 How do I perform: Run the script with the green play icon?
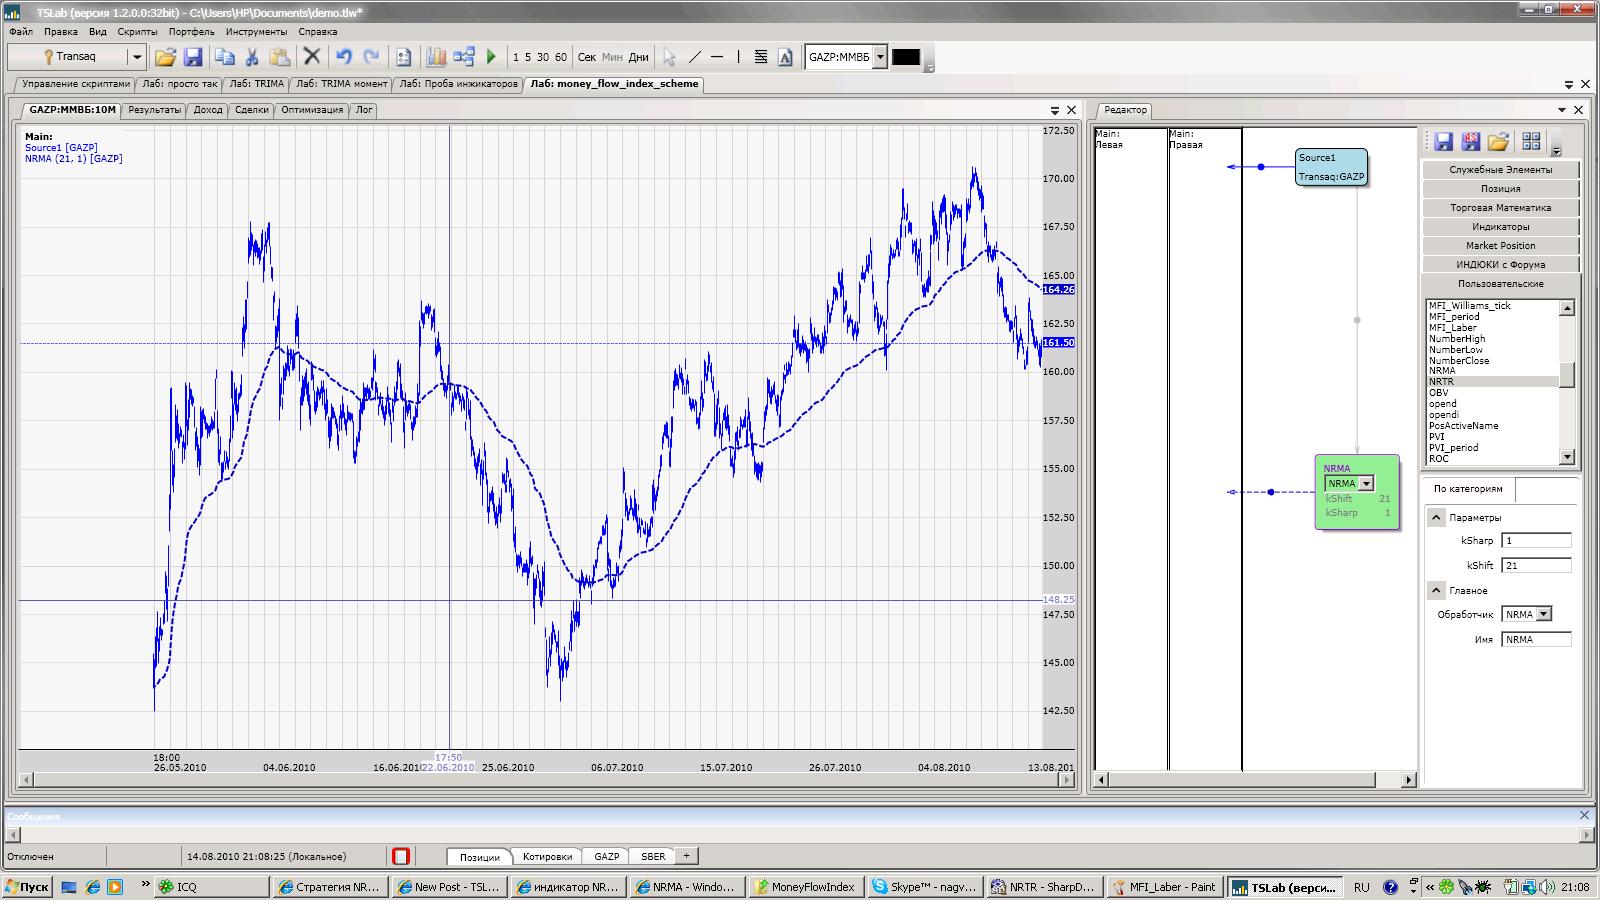tap(491, 57)
